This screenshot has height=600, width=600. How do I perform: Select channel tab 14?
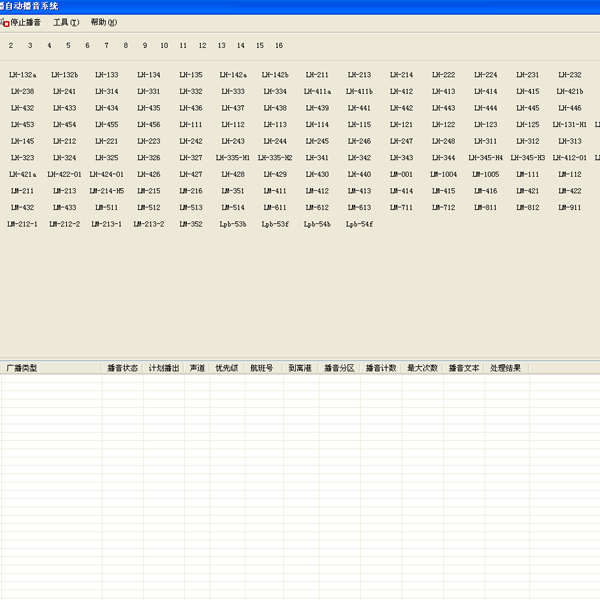tap(241, 46)
